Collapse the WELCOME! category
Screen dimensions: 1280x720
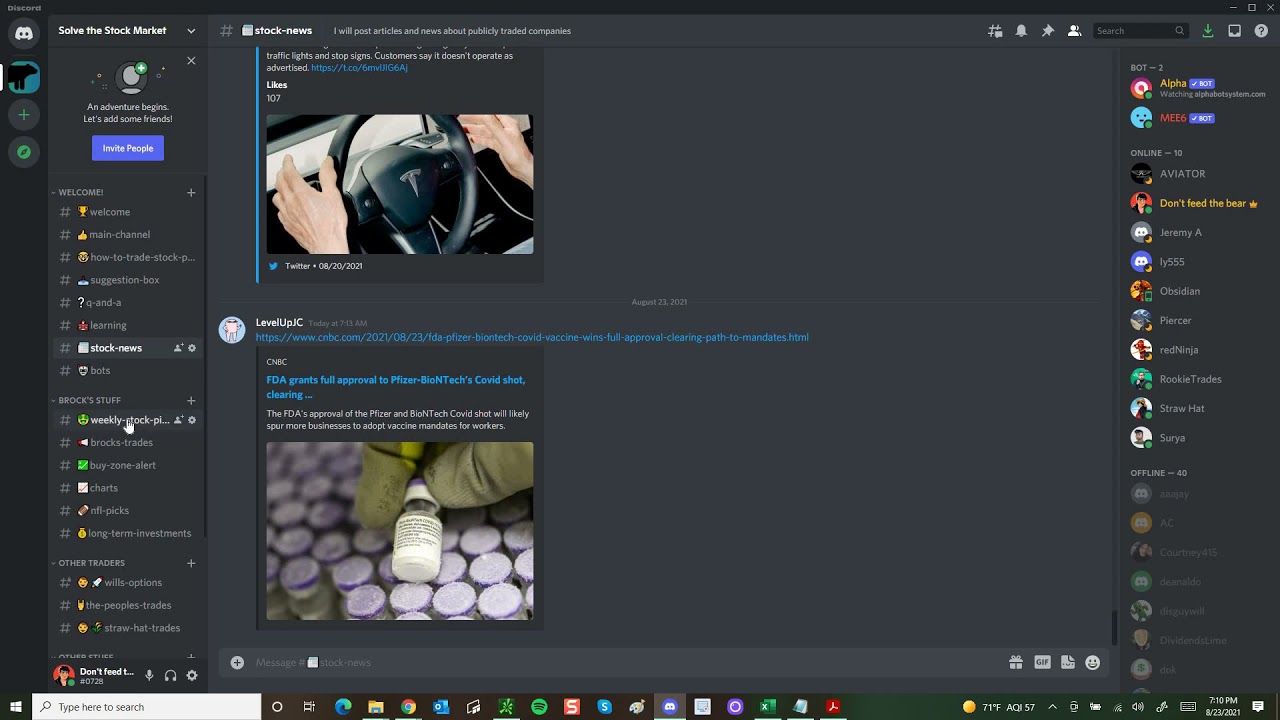click(80, 192)
